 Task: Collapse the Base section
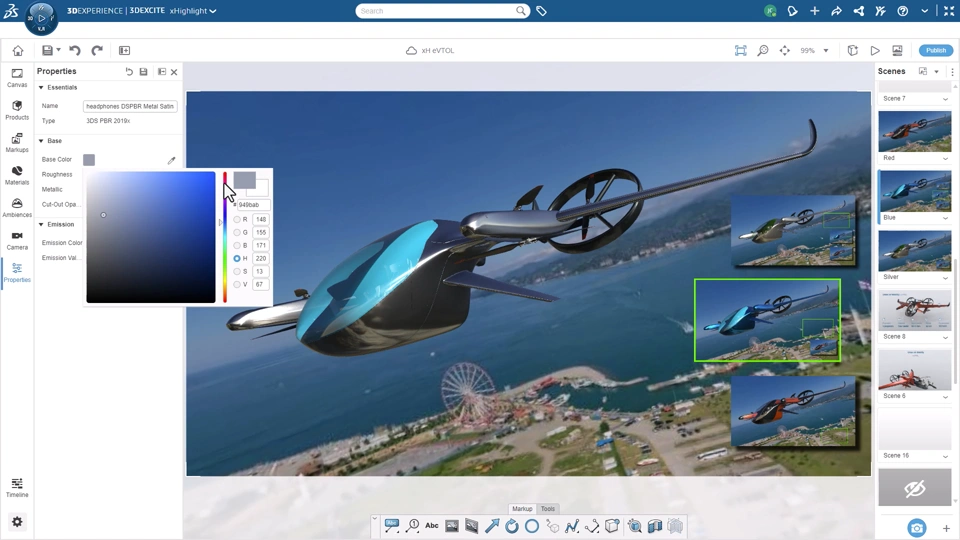(42, 141)
